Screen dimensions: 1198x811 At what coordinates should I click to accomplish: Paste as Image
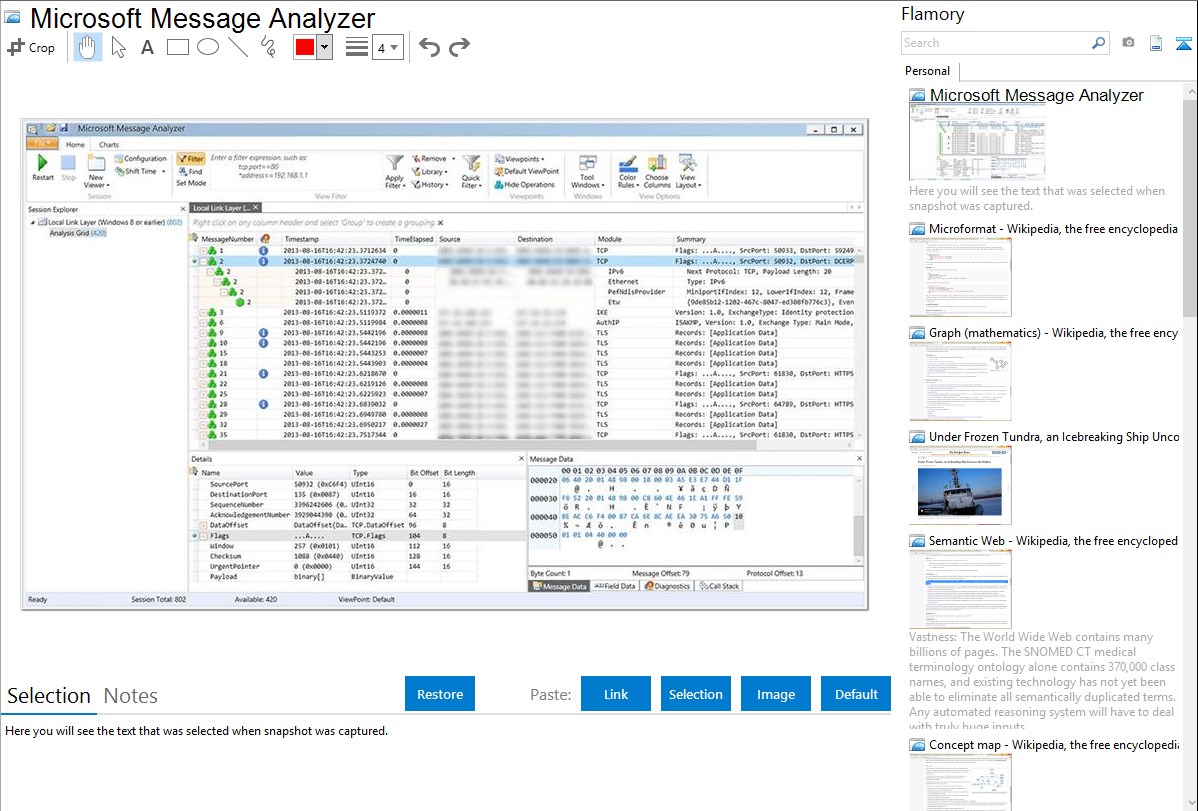775,694
